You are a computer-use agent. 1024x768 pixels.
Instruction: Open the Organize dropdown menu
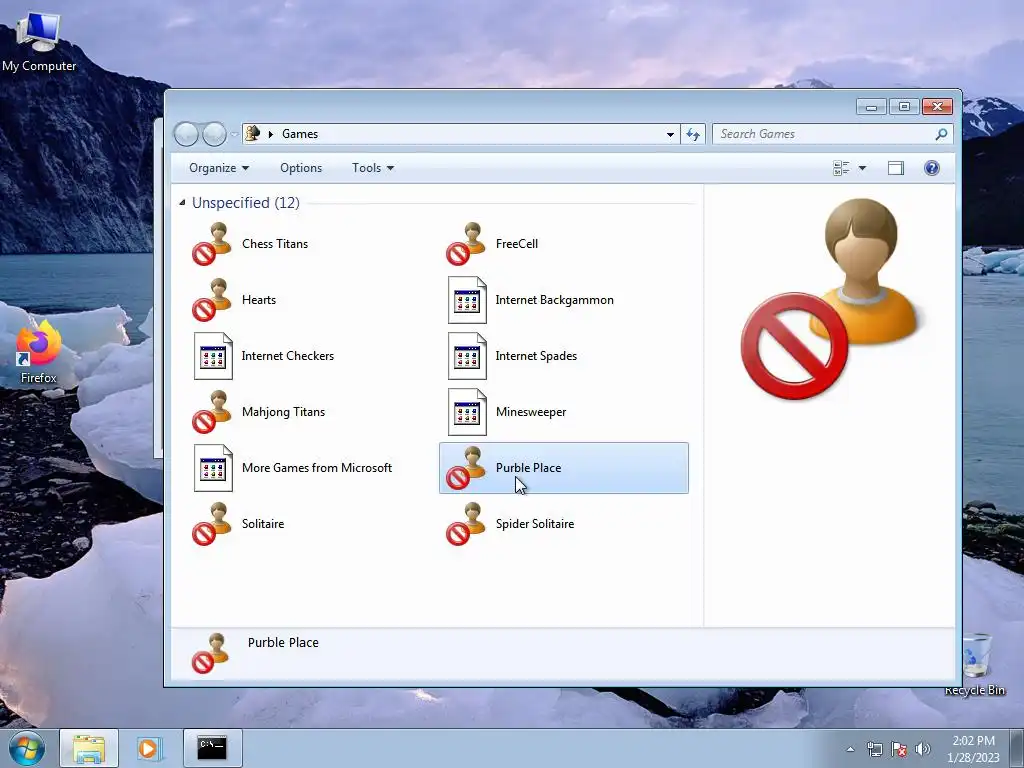tap(219, 168)
